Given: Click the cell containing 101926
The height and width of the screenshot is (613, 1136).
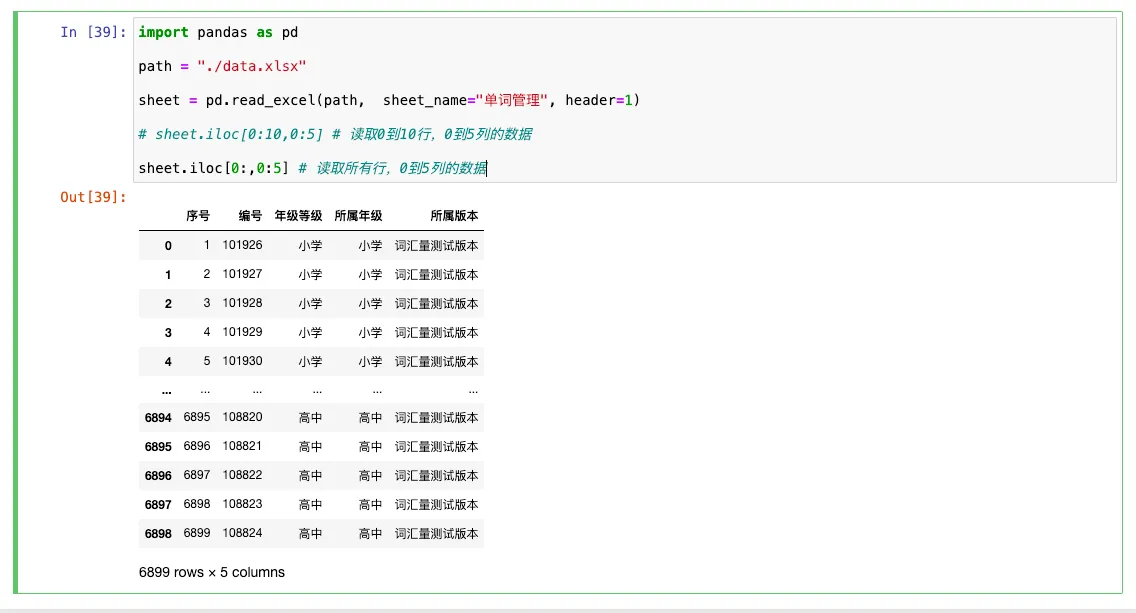Looking at the screenshot, I should [x=242, y=245].
